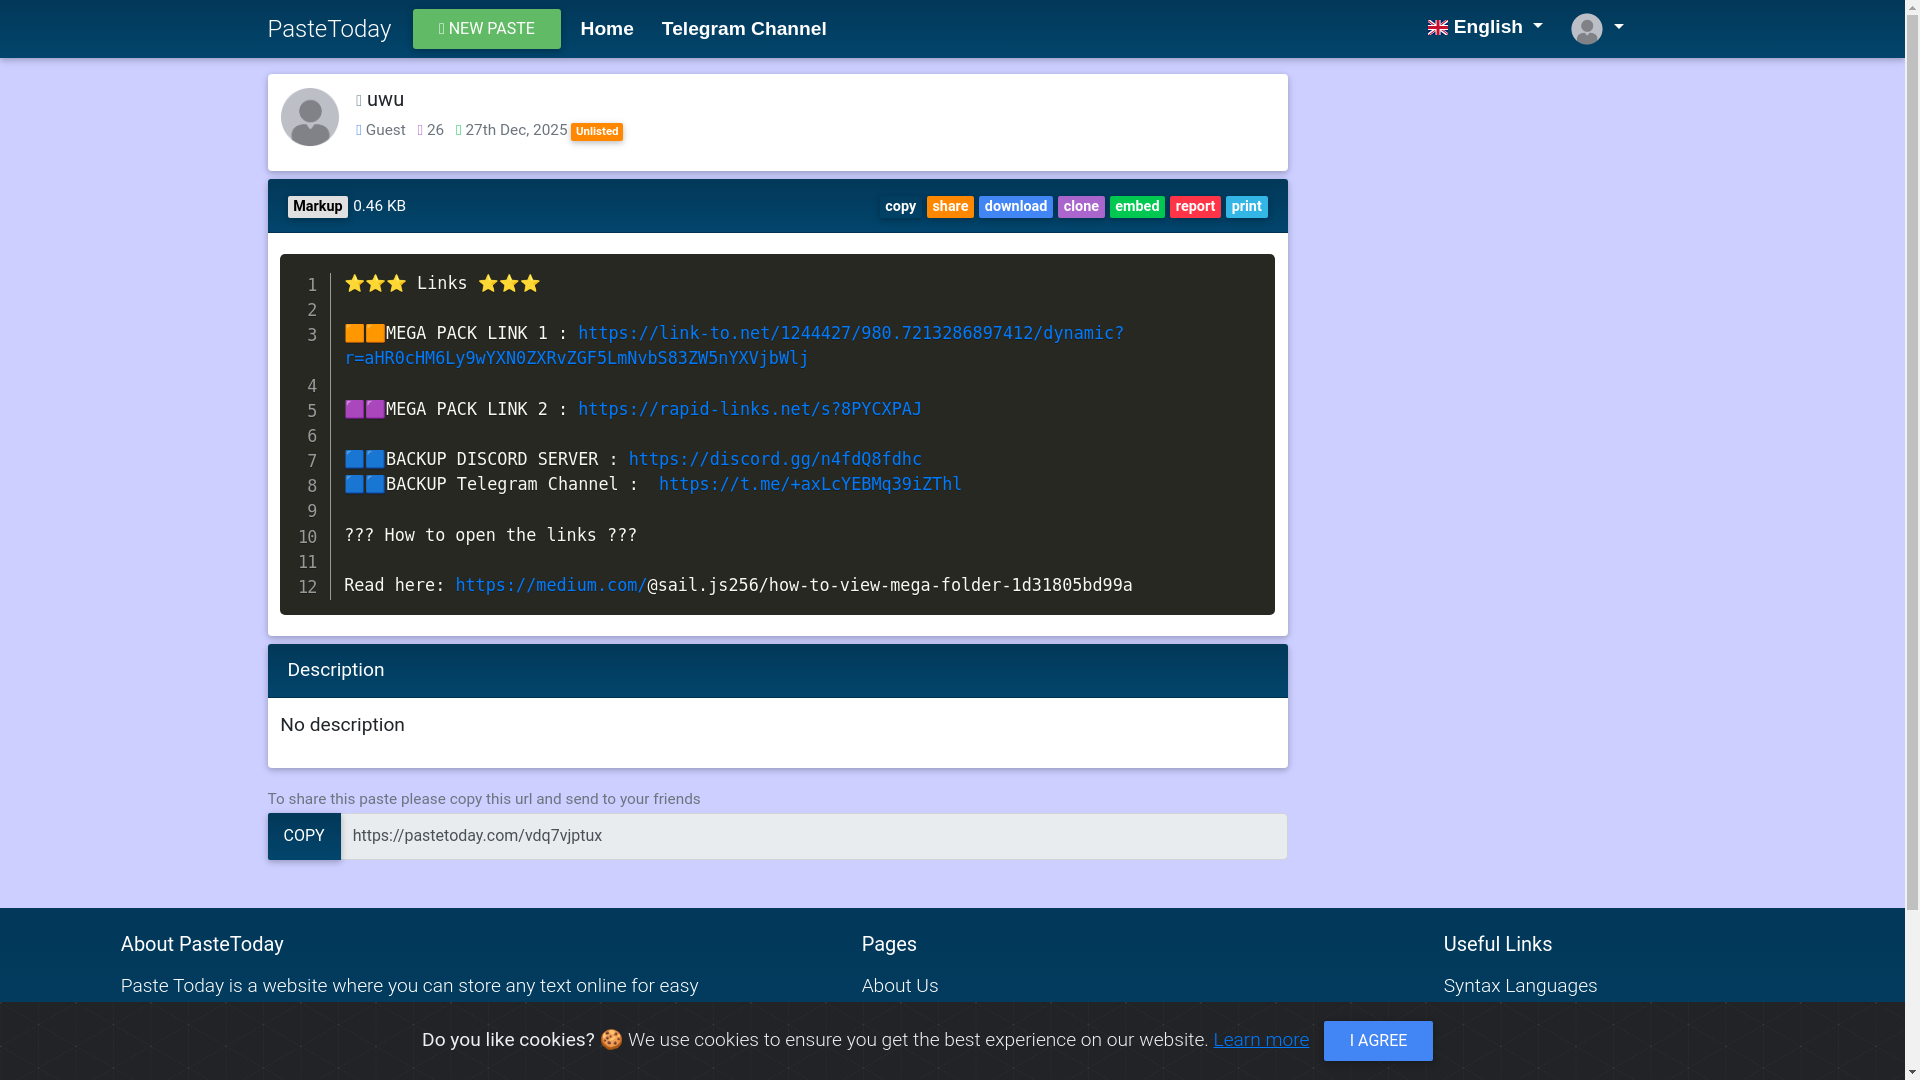This screenshot has width=1920, height=1080.
Task: Print the paste with the print button
Action: 1246,206
